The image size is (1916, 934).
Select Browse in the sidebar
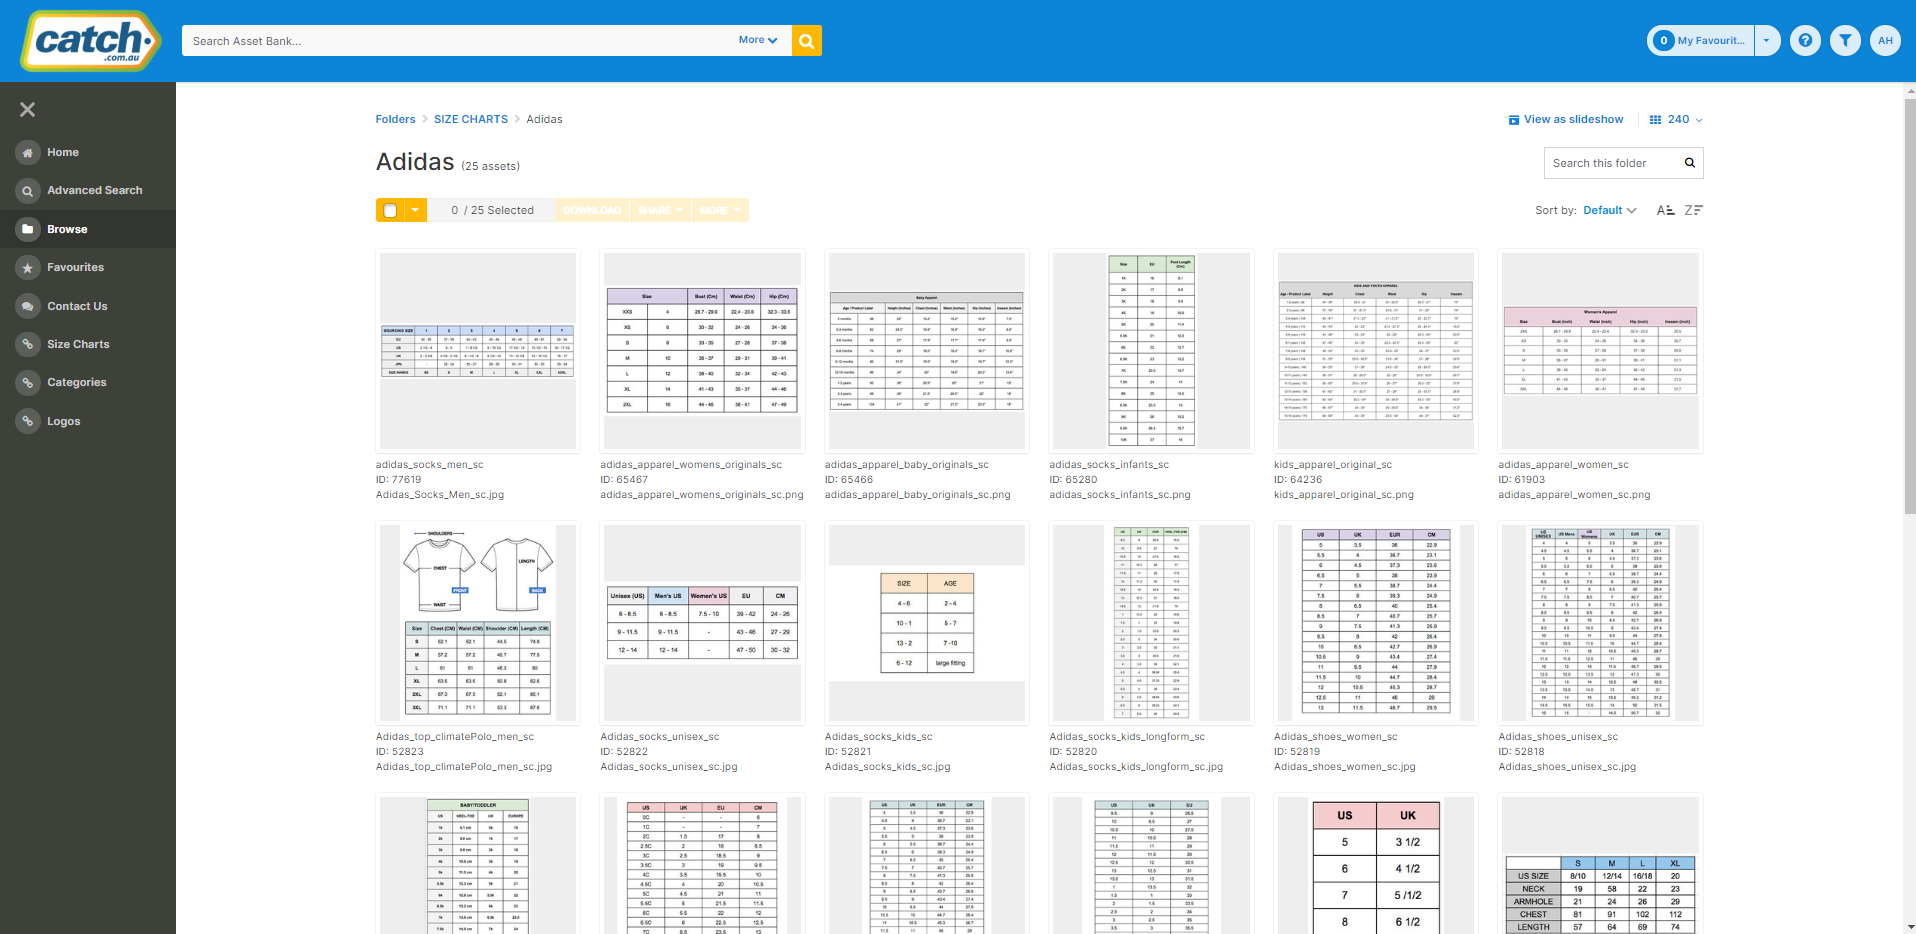[x=67, y=229]
